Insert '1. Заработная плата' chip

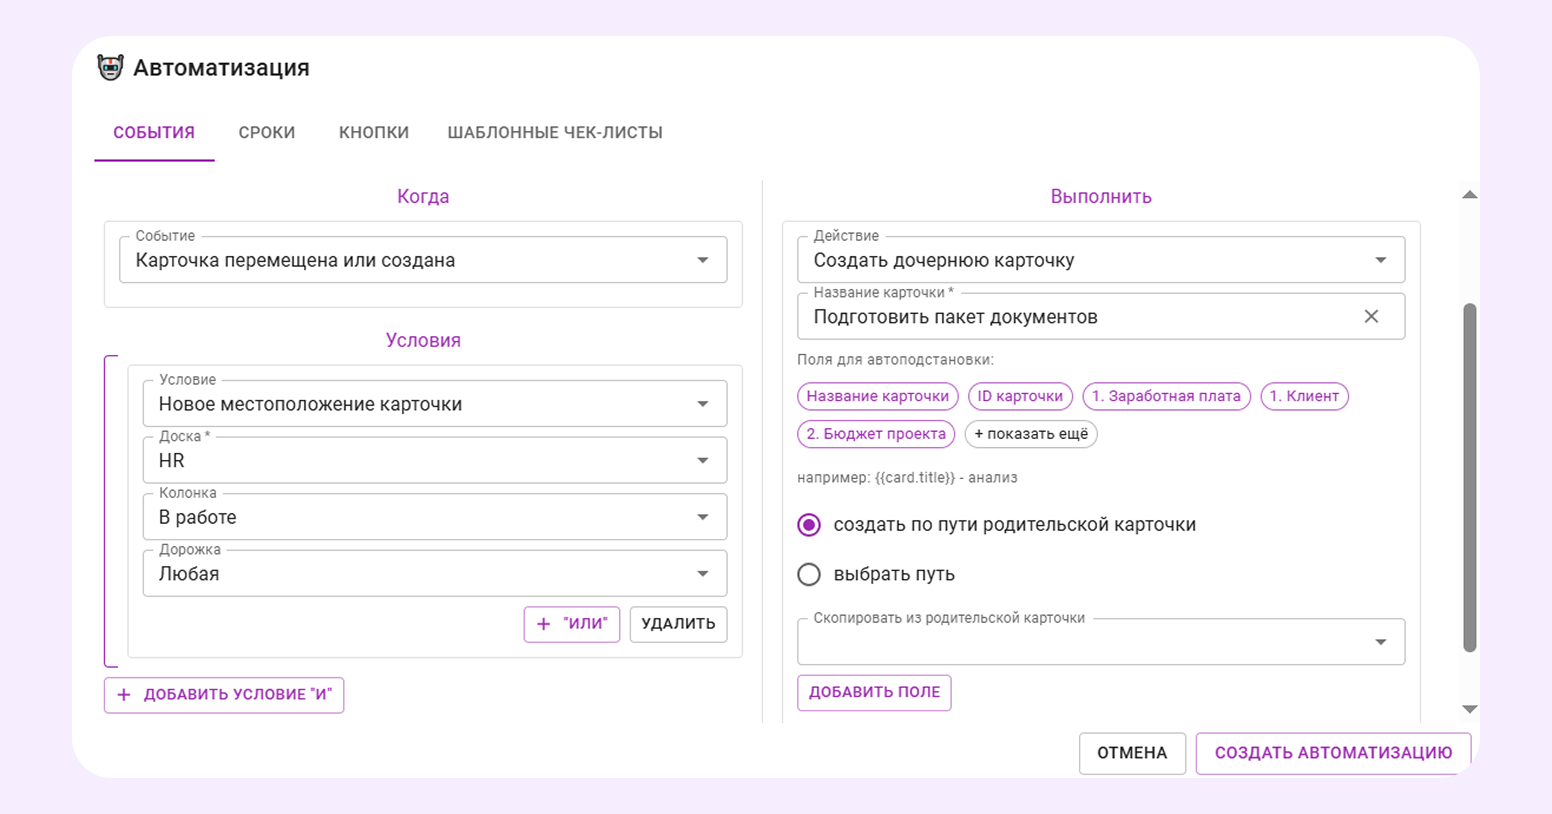click(1165, 396)
